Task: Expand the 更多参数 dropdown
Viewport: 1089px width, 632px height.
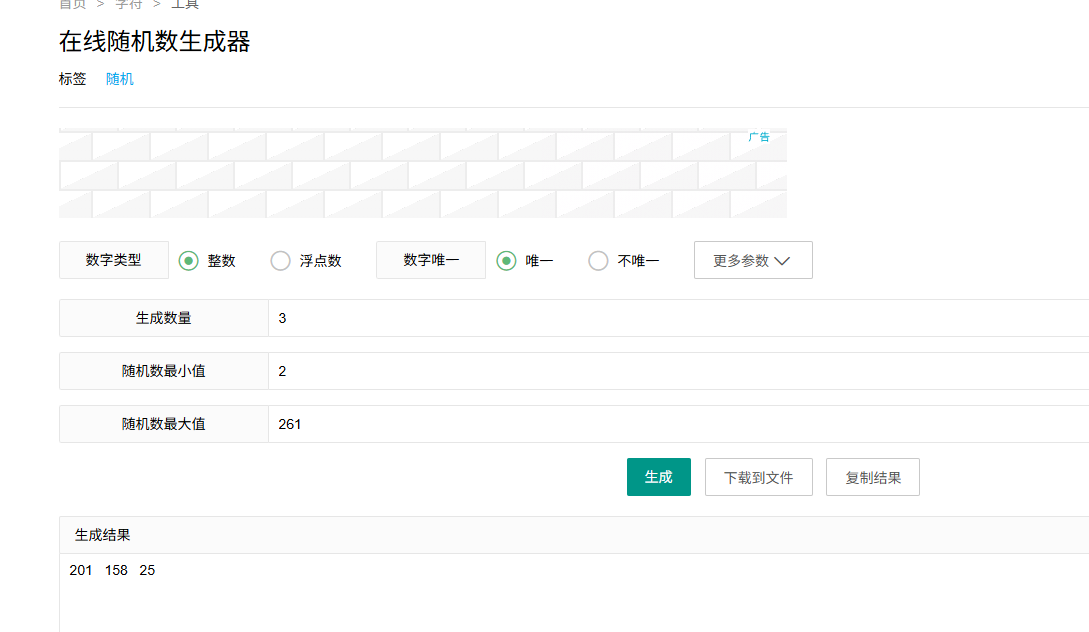Action: pos(752,260)
